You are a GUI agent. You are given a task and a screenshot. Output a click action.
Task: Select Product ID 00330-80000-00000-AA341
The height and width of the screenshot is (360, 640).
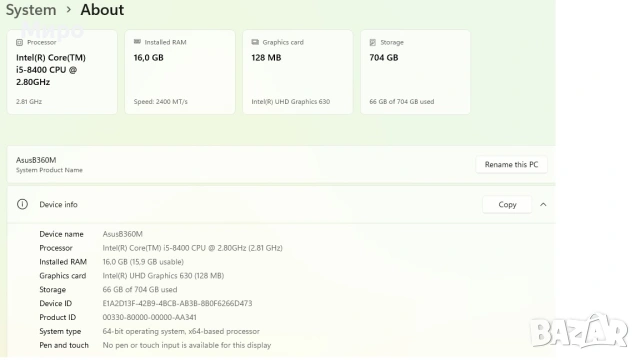149,318
